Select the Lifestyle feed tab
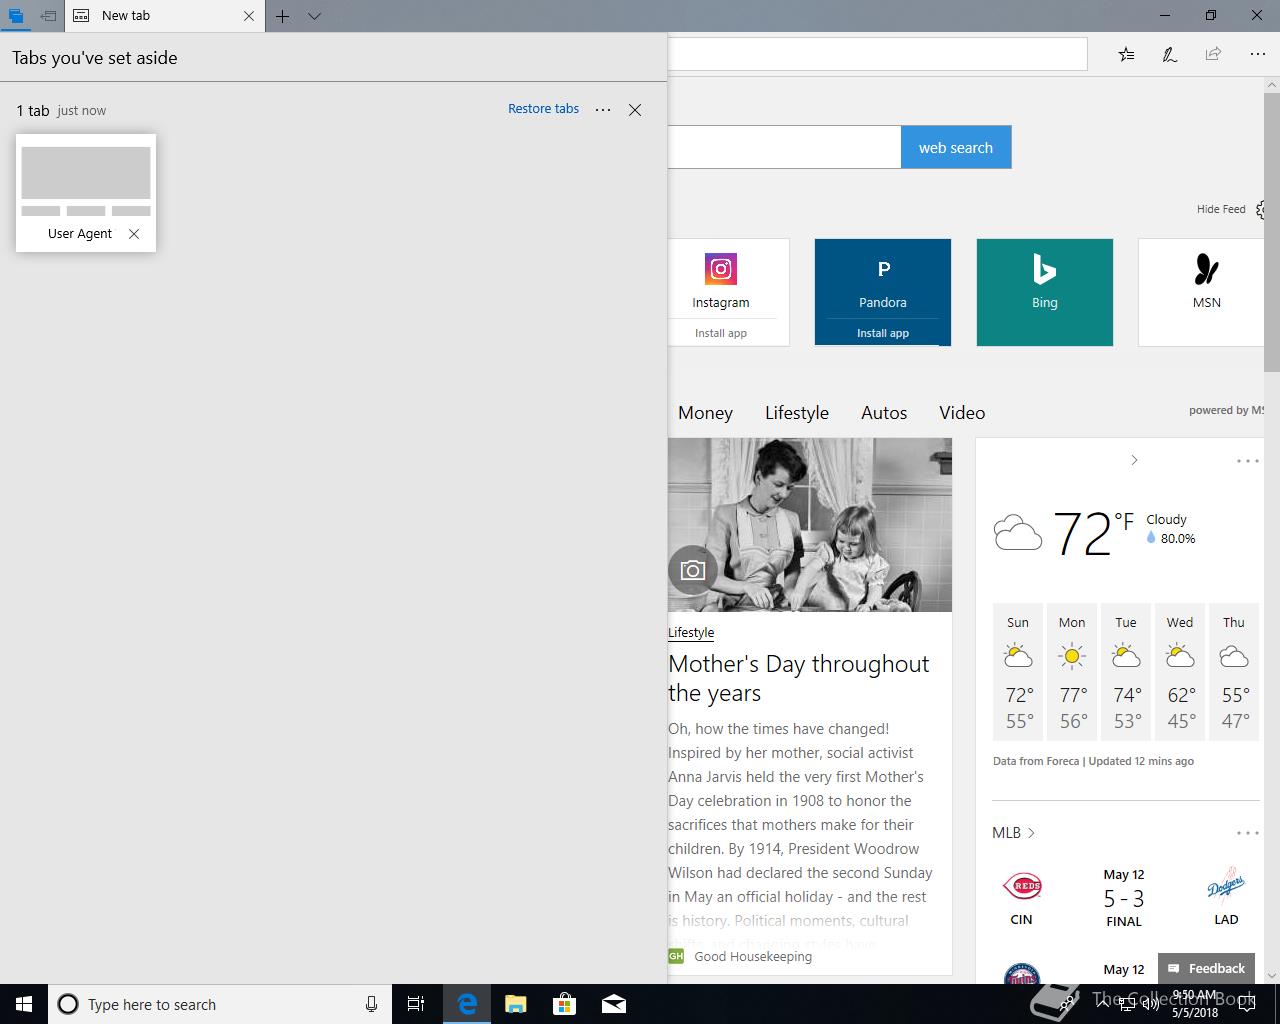The height and width of the screenshot is (1024, 1280). coord(797,413)
